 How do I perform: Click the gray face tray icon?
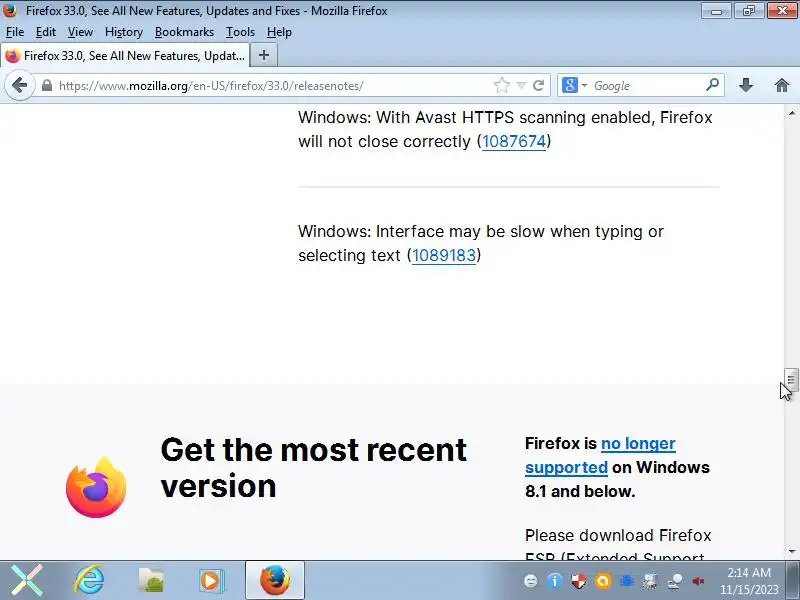point(531,581)
